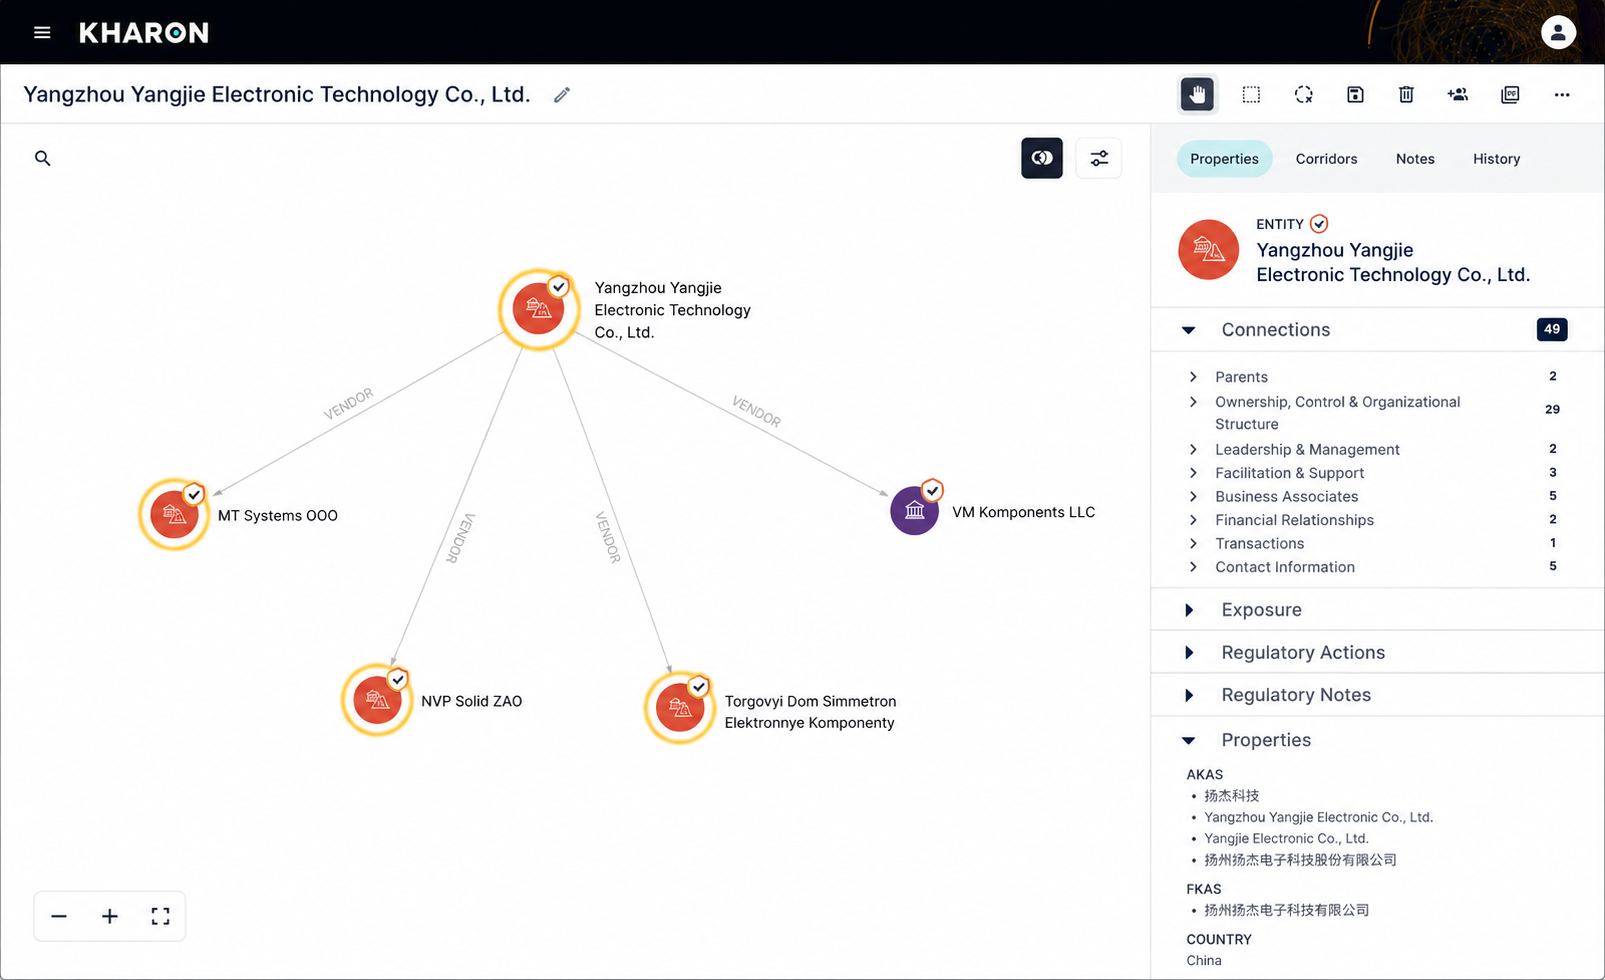This screenshot has height=980, width=1605.
Task: Open the hamburger navigation menu
Action: coord(42,33)
